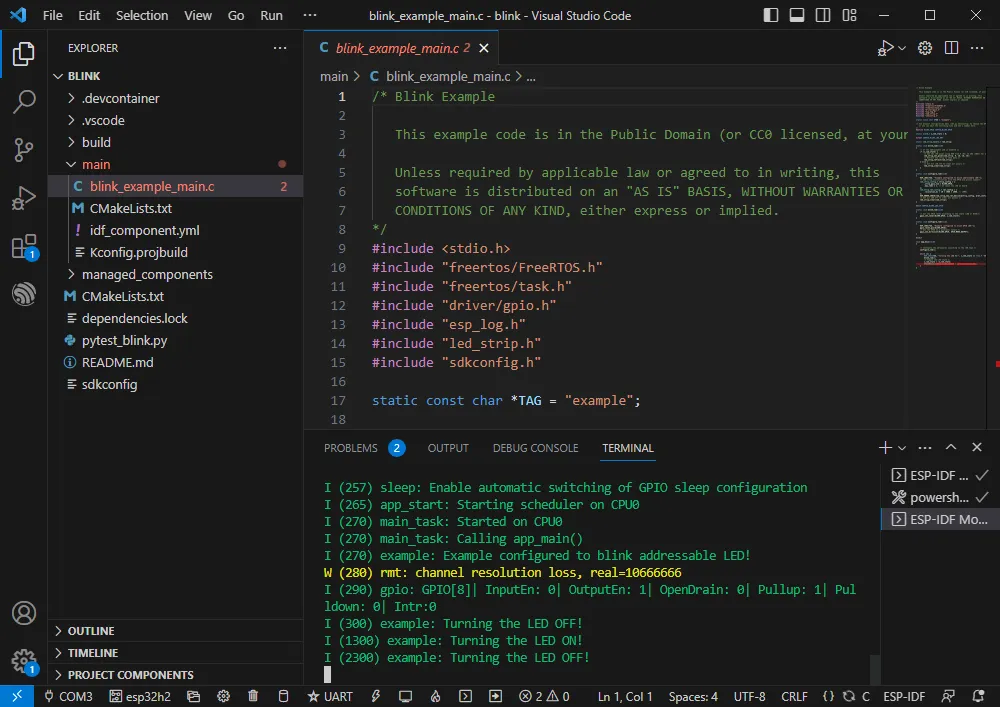The height and width of the screenshot is (707, 1000).
Task: Expand the OUTLINE section
Action: pyautogui.click(x=90, y=631)
